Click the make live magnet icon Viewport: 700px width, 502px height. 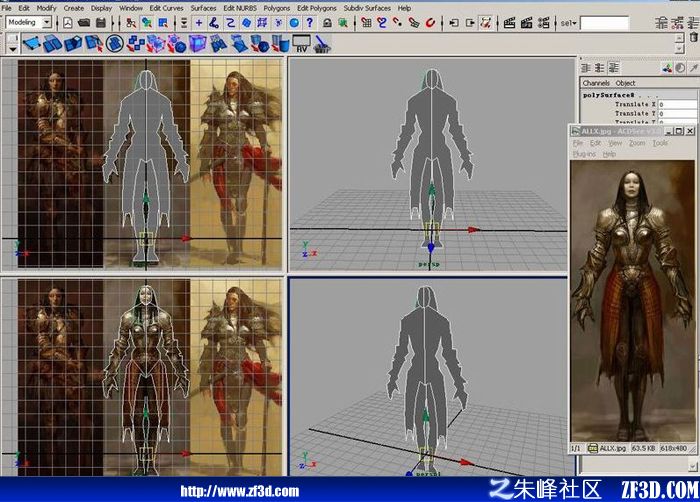pos(430,23)
